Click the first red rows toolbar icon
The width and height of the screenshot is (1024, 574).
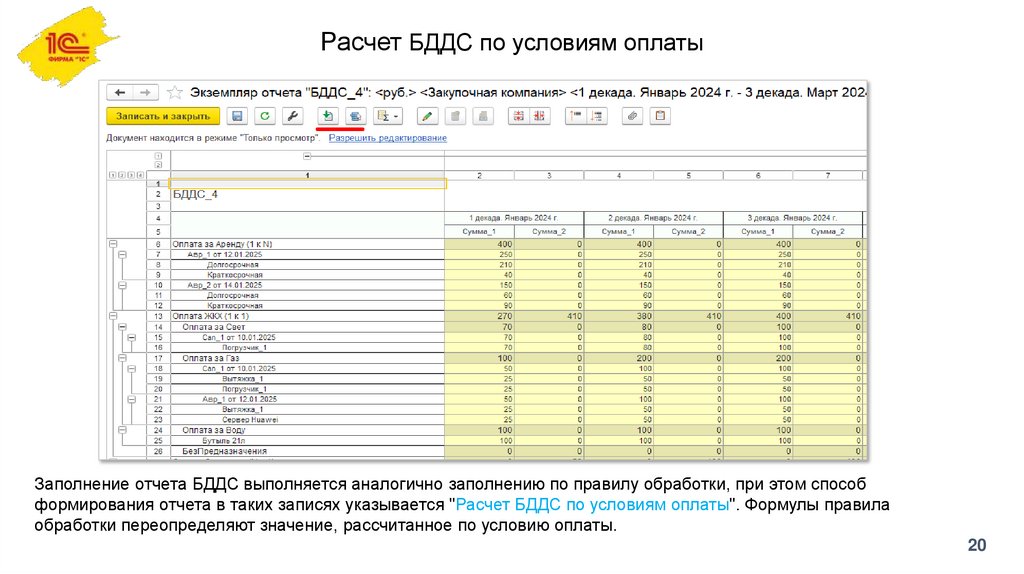[519, 116]
